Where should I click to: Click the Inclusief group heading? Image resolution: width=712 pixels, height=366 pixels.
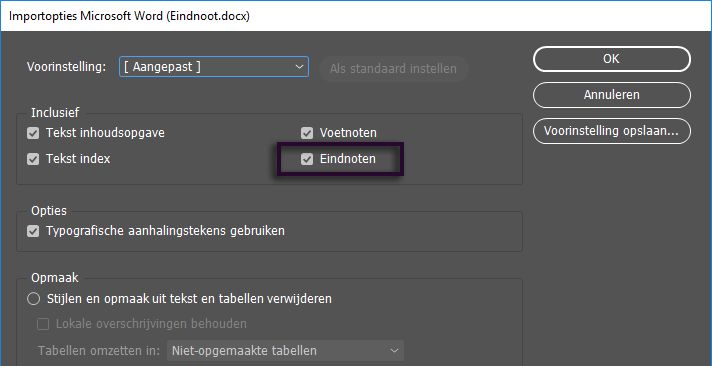[x=55, y=112]
